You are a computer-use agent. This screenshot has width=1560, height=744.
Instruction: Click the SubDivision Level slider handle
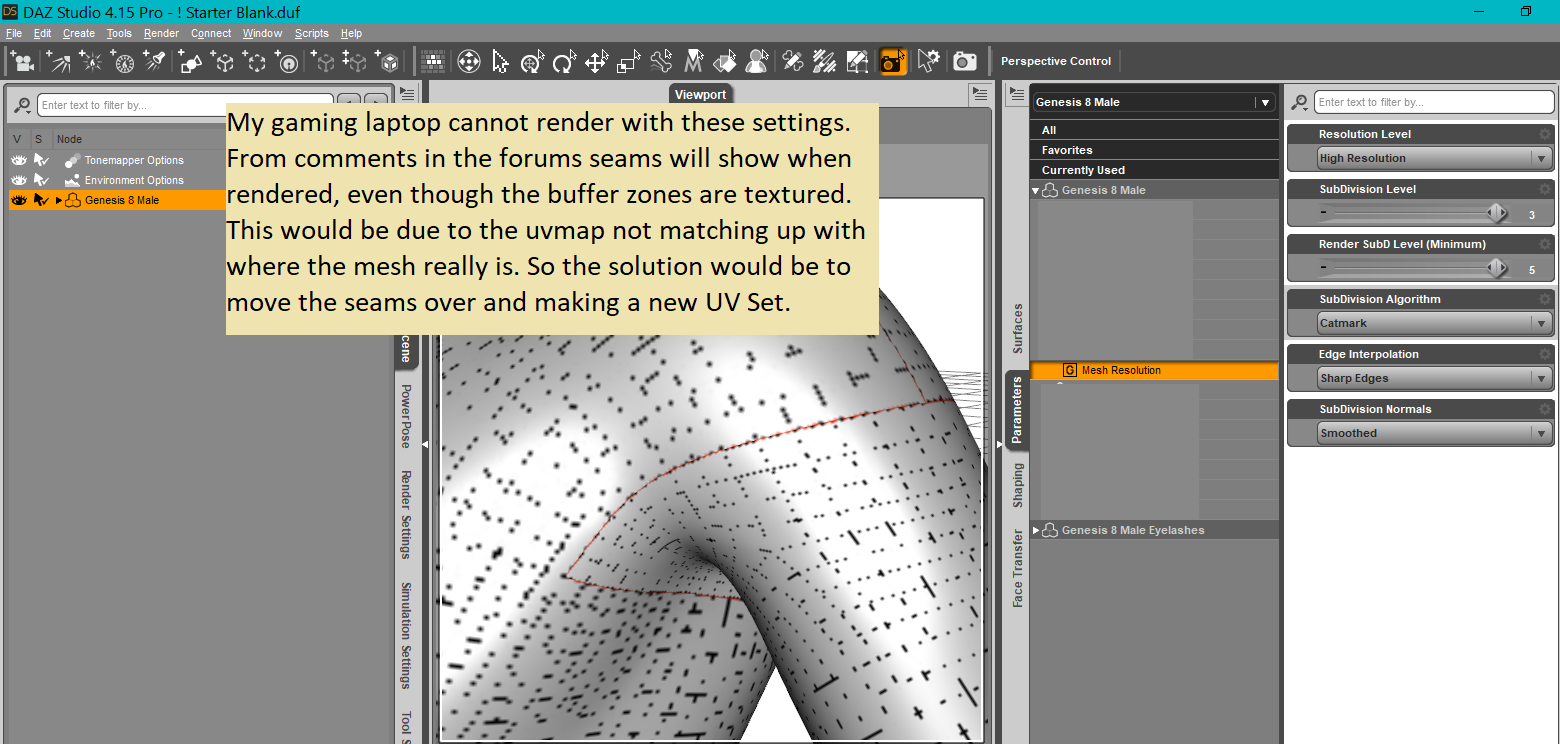point(1497,213)
